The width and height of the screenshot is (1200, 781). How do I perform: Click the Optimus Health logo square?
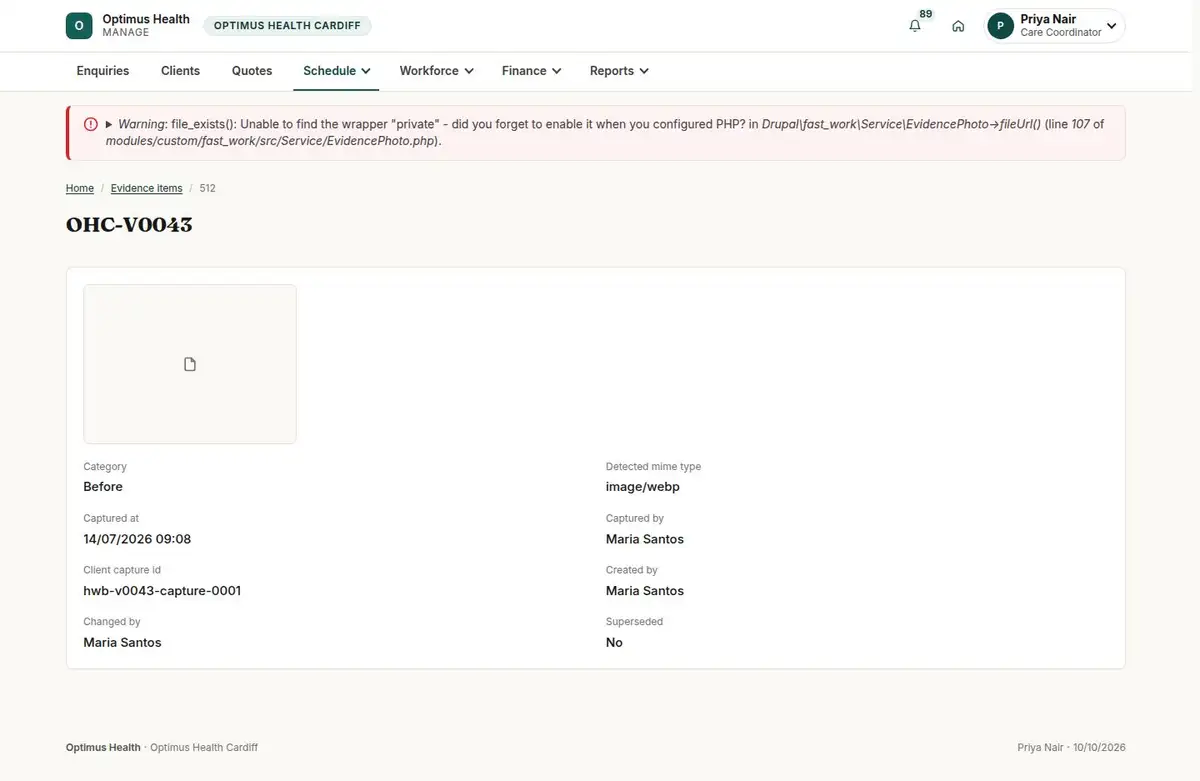pos(79,26)
